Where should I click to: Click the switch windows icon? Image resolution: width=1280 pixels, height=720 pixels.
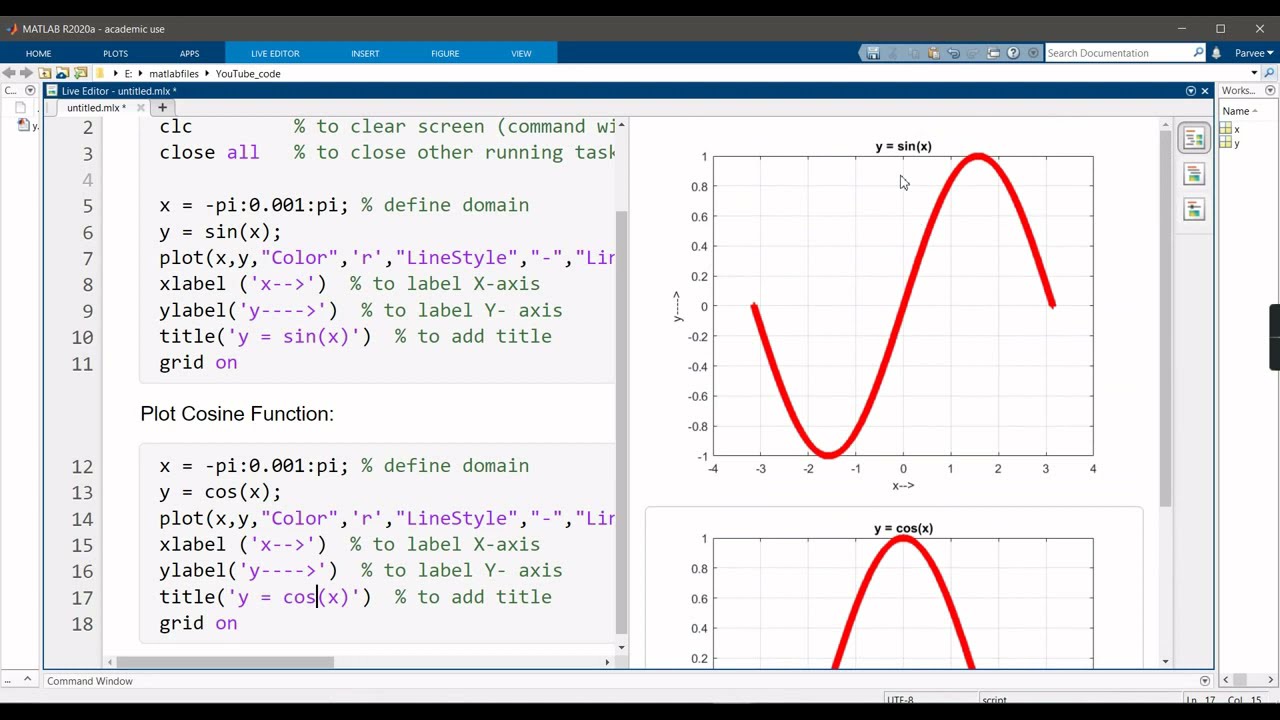993,53
